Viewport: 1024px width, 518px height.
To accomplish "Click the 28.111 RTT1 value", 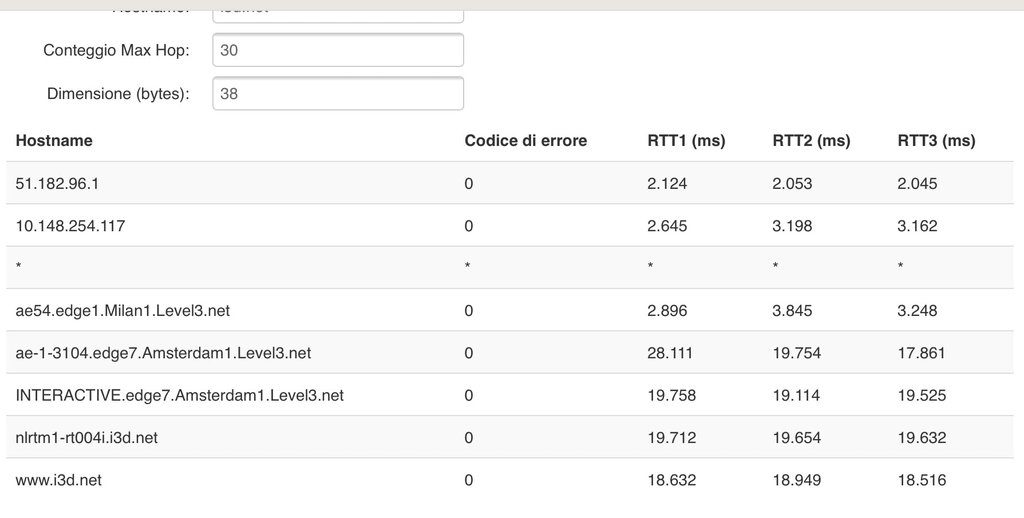I will point(669,353).
